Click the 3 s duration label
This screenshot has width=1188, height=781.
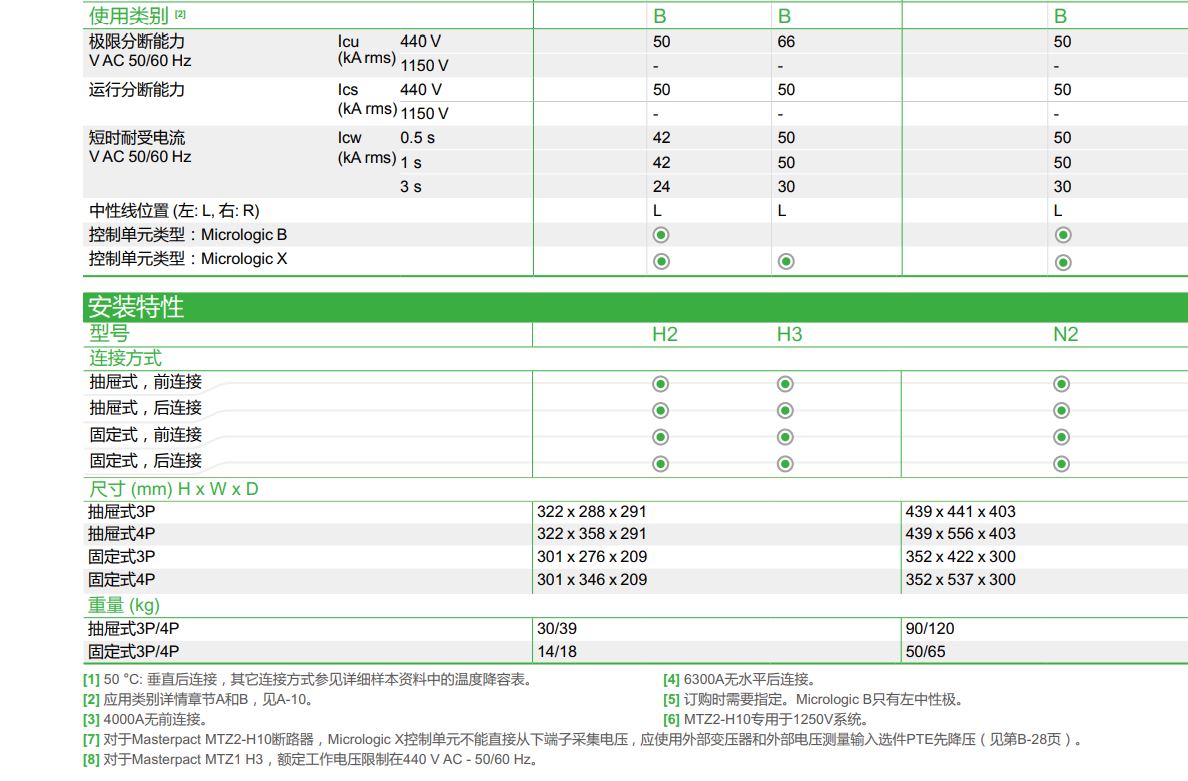pyautogui.click(x=411, y=186)
